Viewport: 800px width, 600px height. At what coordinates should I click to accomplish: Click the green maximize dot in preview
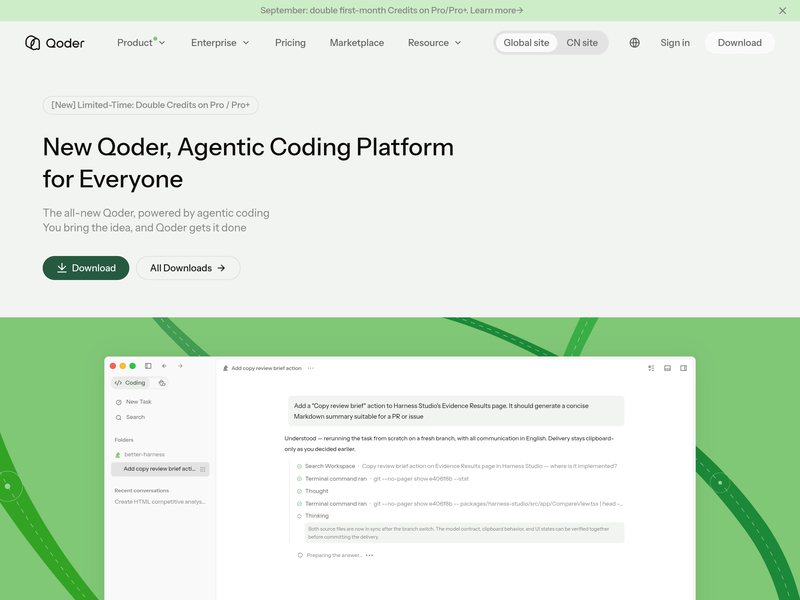[x=133, y=366]
